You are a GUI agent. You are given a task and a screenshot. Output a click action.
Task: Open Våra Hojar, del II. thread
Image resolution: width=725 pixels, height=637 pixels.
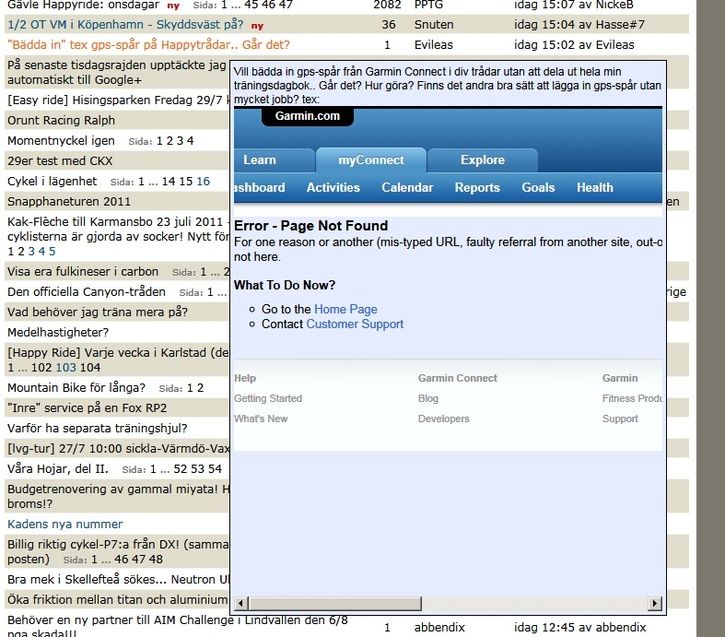click(58, 469)
